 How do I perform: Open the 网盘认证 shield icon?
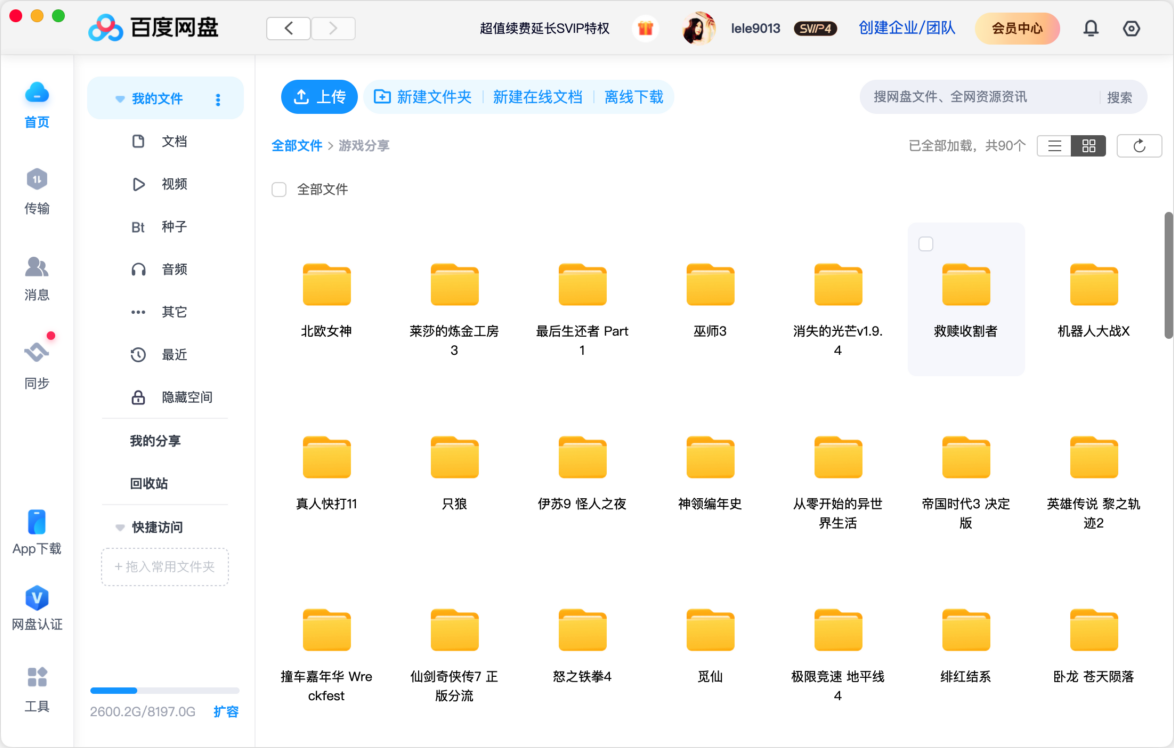[37, 598]
